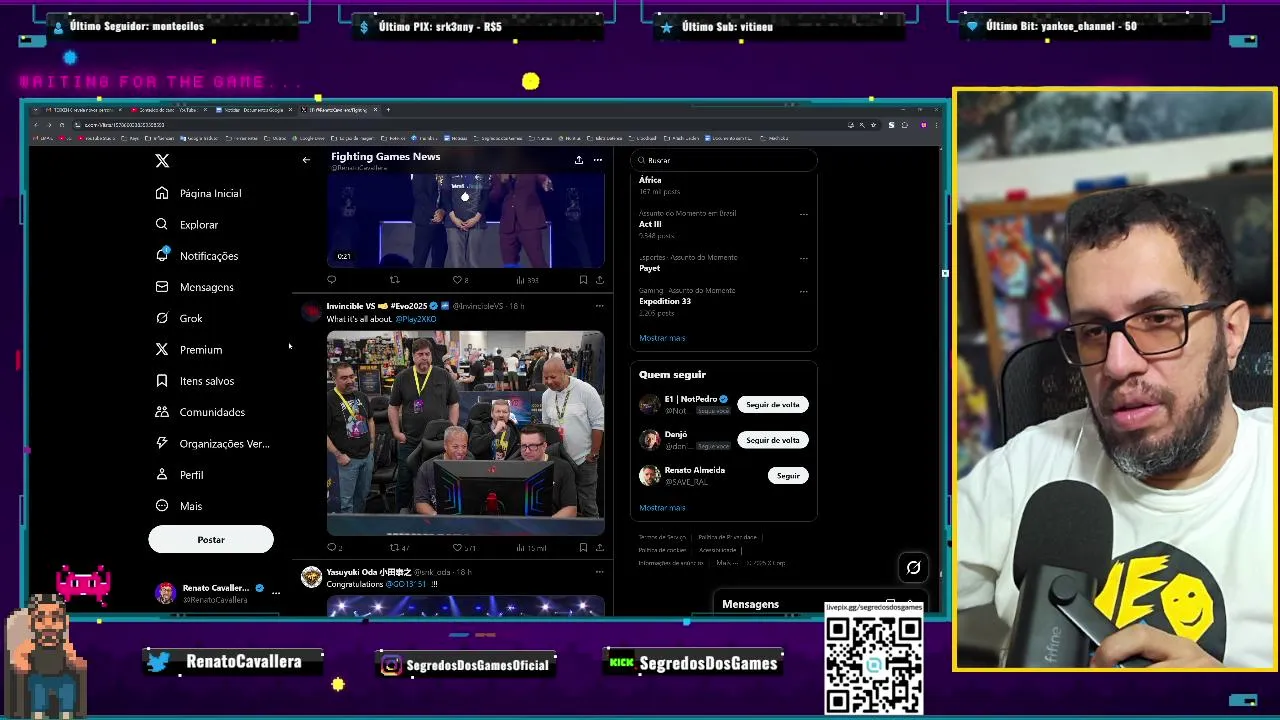Open Perfil in sidebar

(180, 475)
